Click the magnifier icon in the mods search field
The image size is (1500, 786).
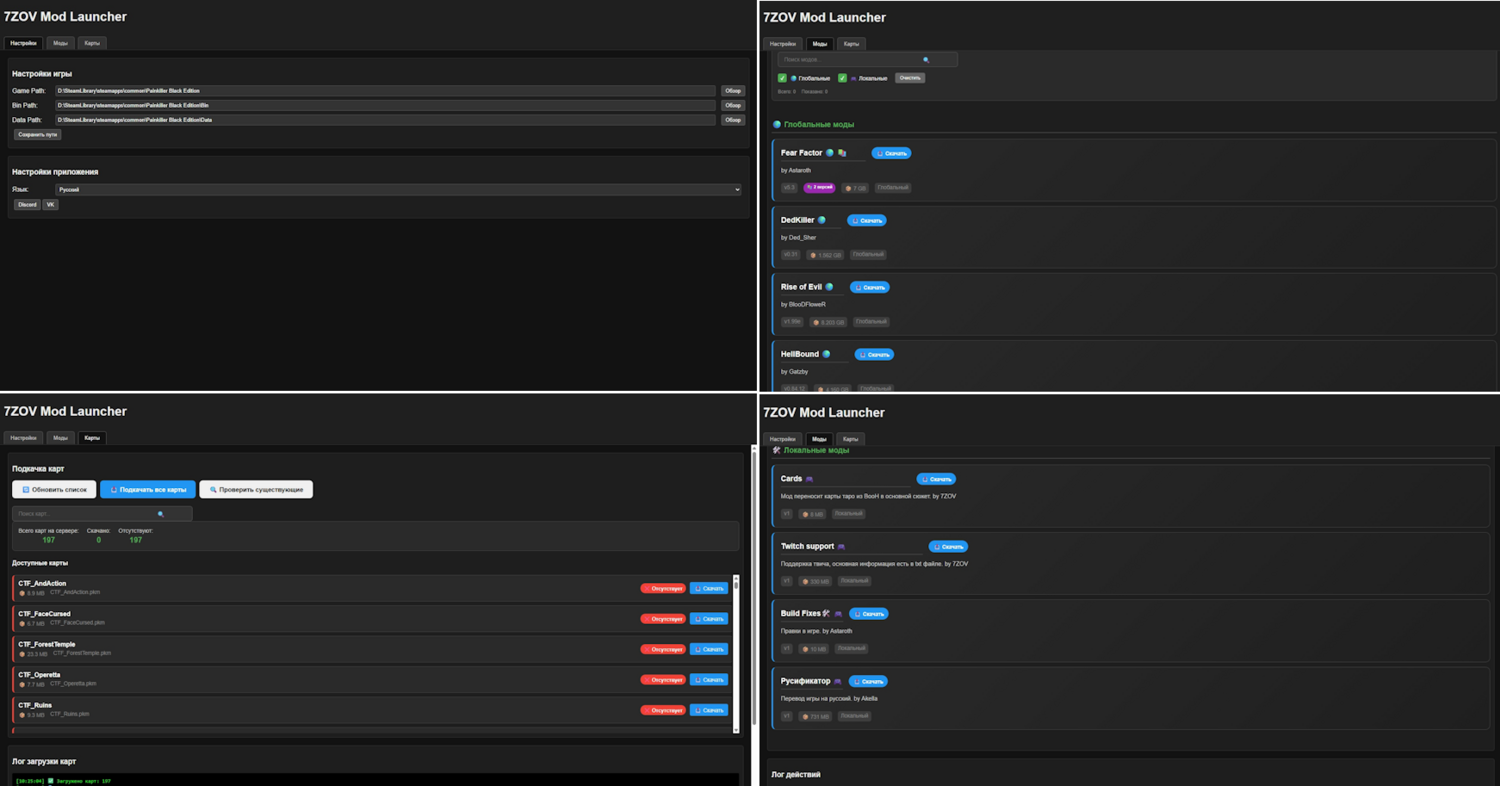926,60
